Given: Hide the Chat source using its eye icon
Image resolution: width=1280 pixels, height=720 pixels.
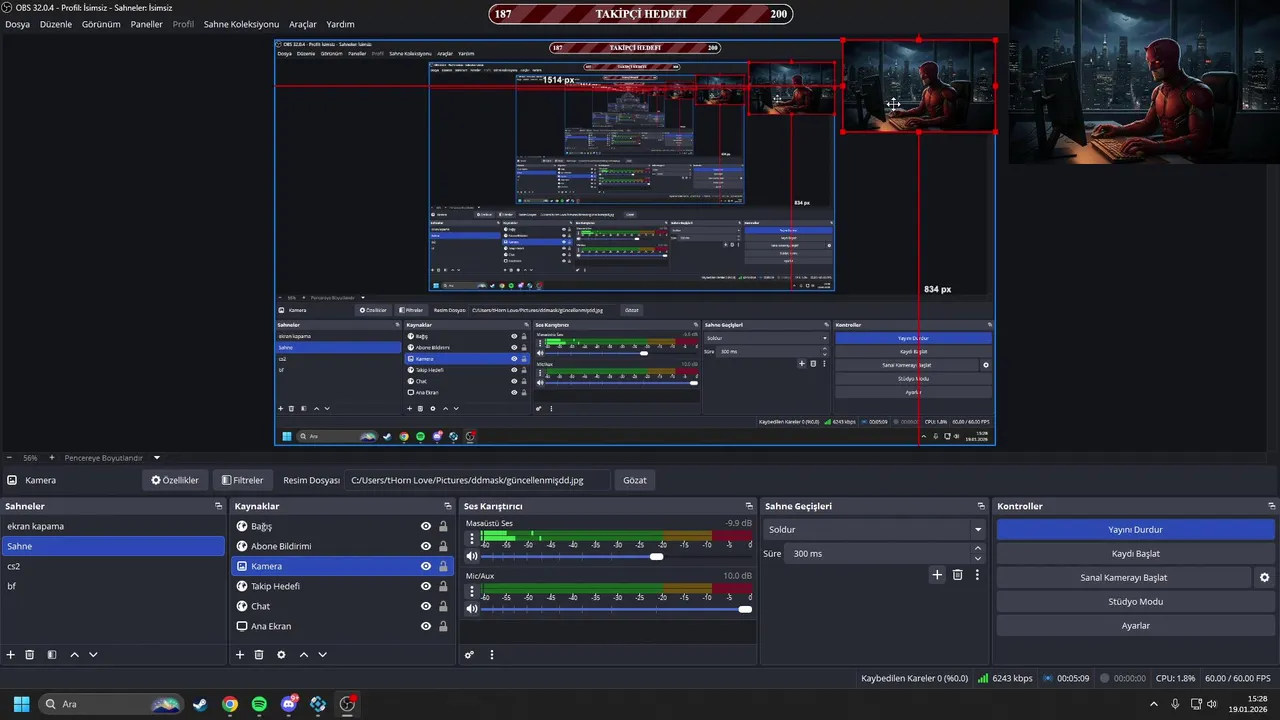Looking at the screenshot, I should coord(426,606).
